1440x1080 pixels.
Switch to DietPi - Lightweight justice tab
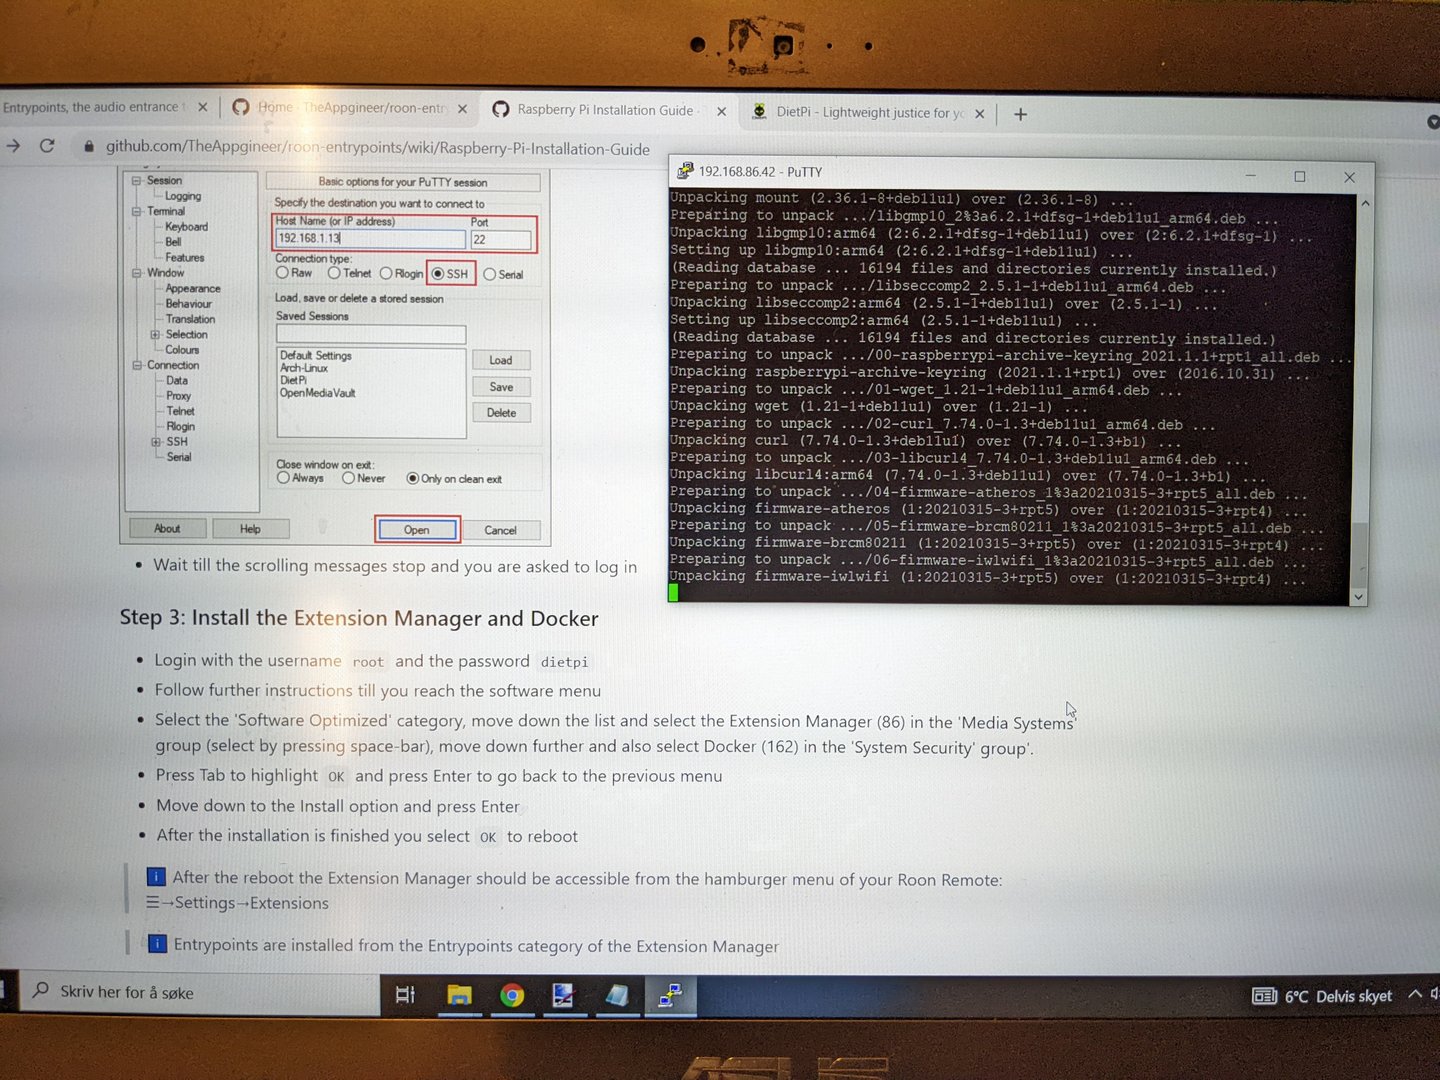point(866,112)
